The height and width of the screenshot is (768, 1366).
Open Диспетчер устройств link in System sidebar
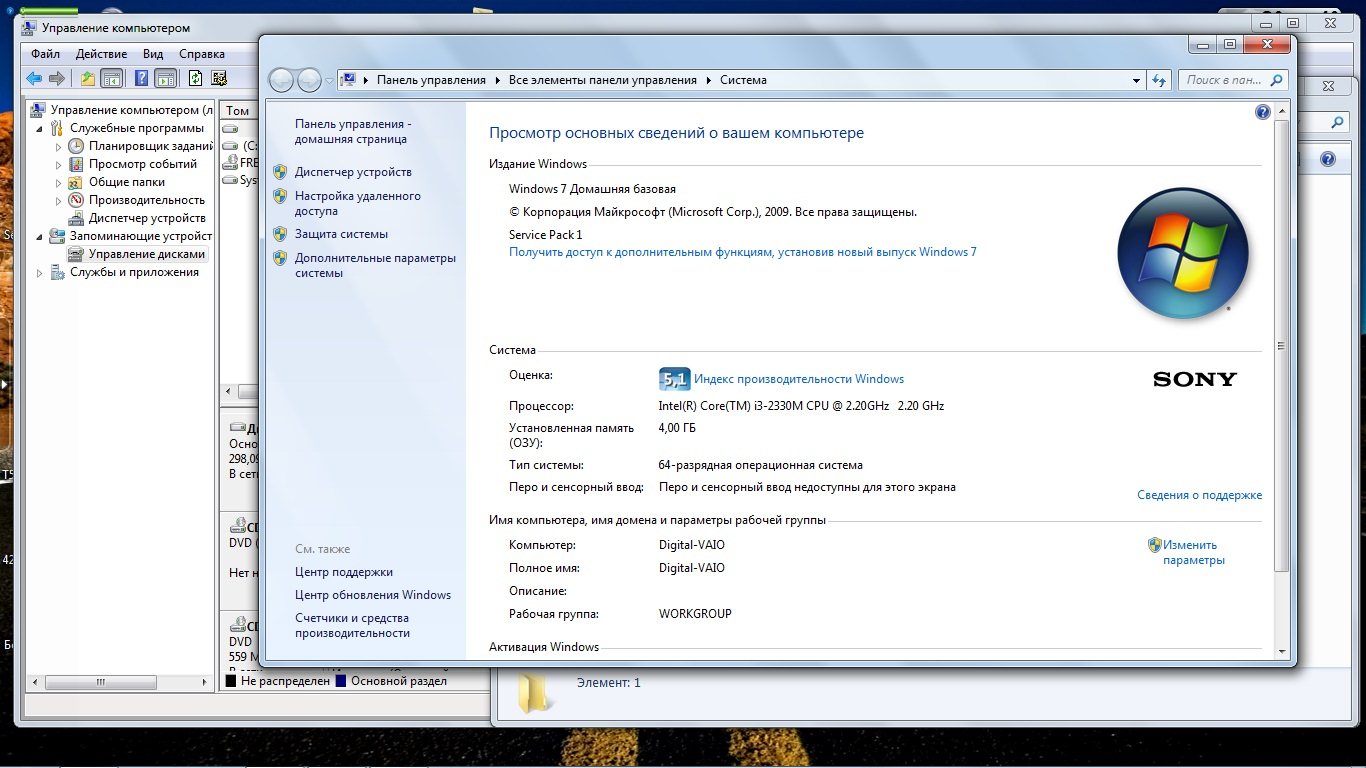(353, 172)
